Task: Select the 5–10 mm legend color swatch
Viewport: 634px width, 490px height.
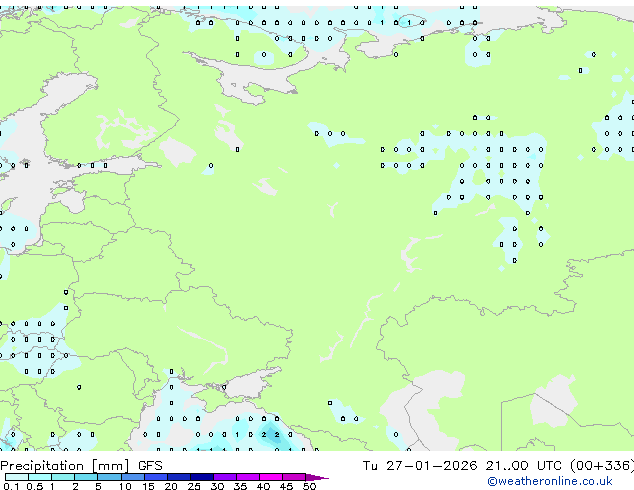Action: pyautogui.click(x=110, y=478)
